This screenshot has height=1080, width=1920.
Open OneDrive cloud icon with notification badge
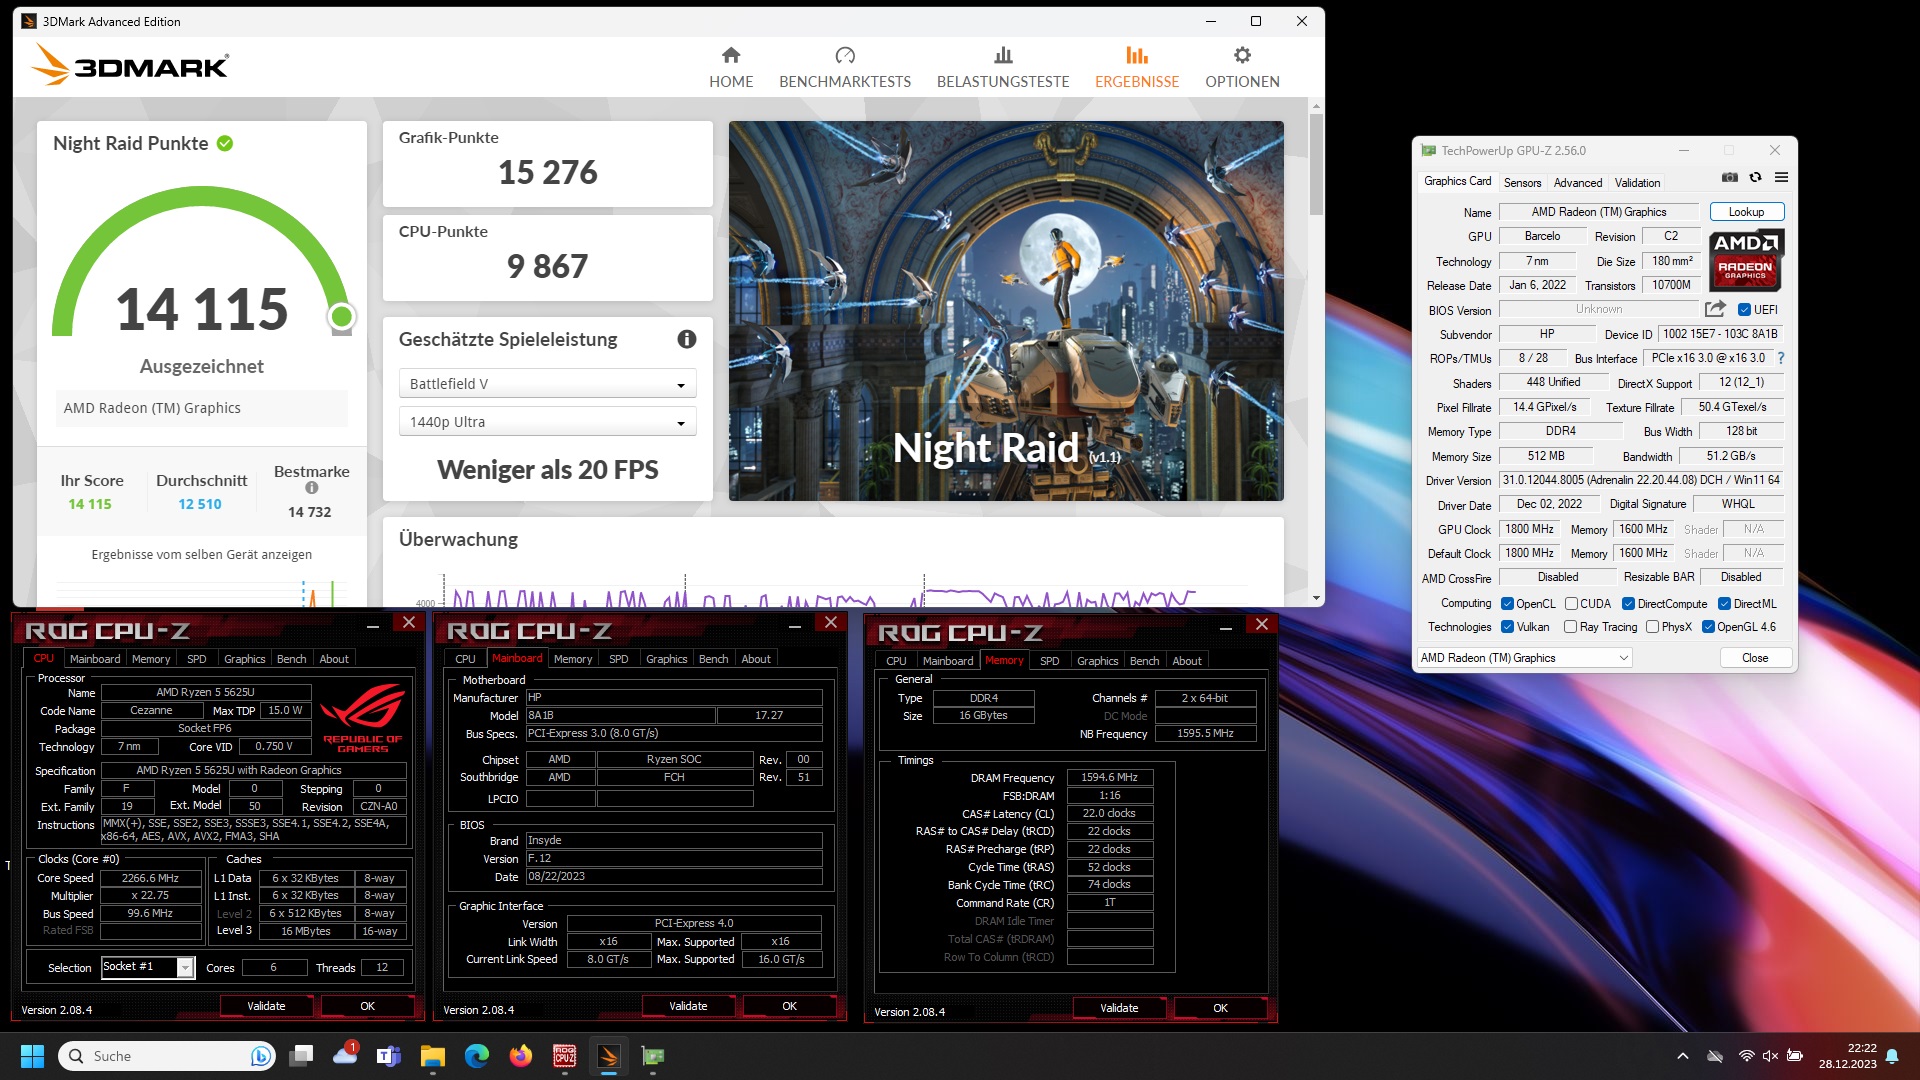pyautogui.click(x=345, y=1055)
